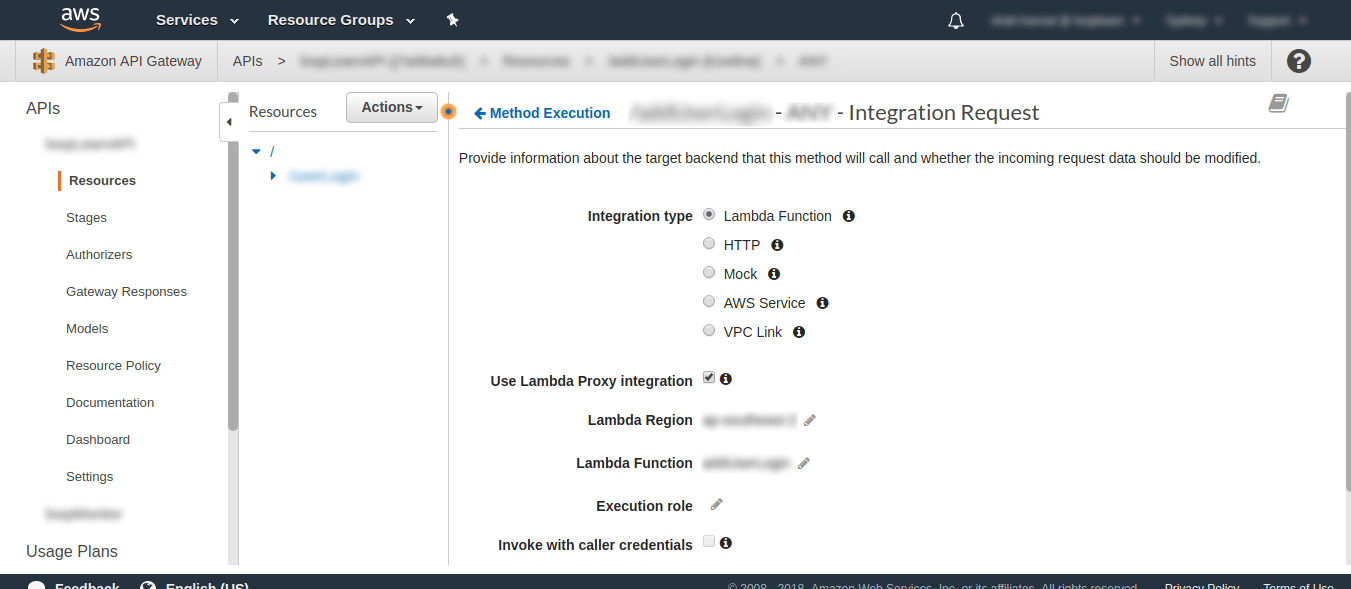The image size is (1351, 589).
Task: Open the help question mark icon
Action: [x=1298, y=60]
